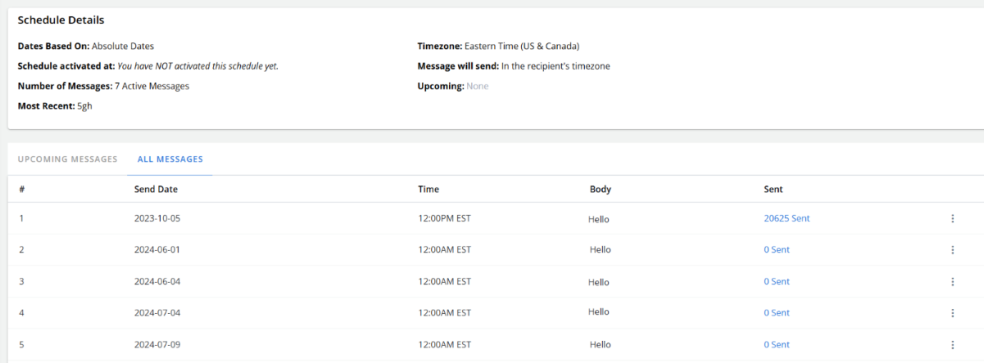Select the send date 2024-07-04
This screenshot has height=363, width=984.
tap(157, 313)
